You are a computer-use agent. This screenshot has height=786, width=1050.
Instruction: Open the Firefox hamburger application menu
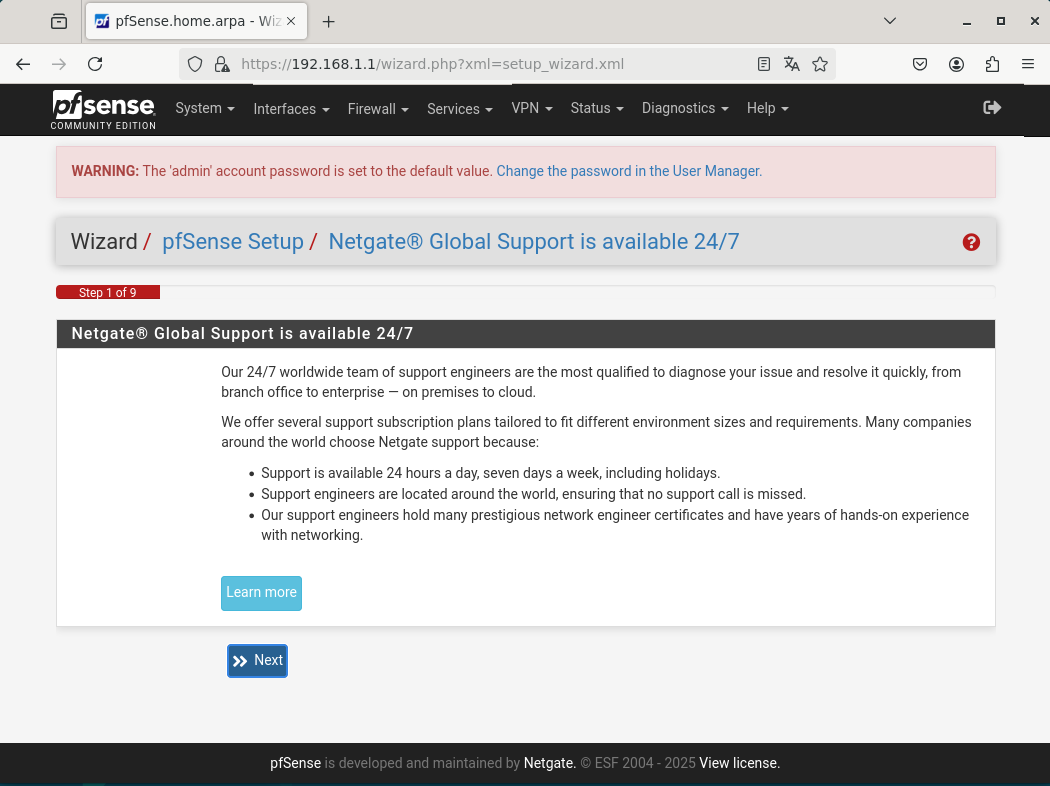pos(1028,64)
